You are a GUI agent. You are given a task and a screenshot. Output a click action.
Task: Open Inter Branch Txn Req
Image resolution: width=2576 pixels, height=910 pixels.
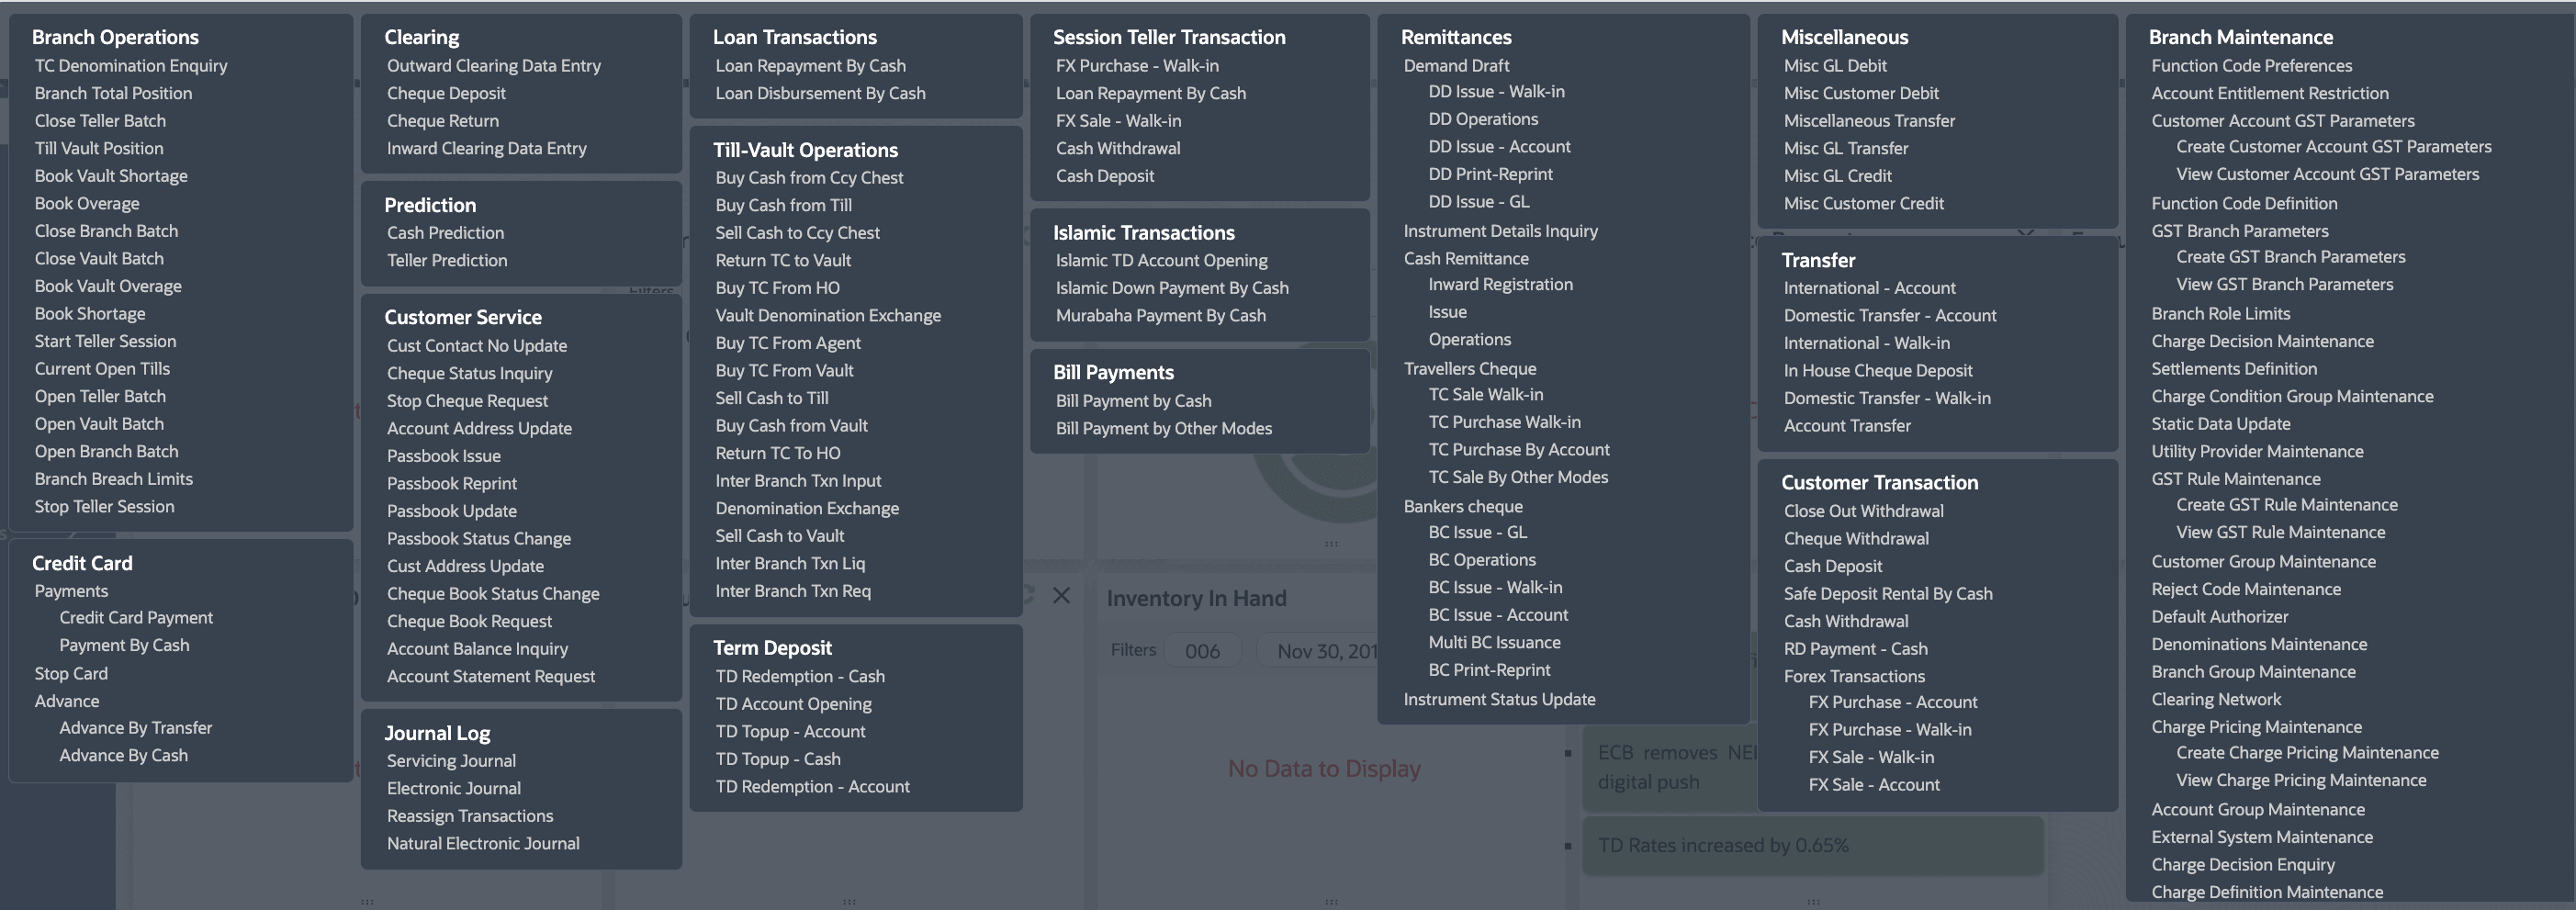pos(793,591)
